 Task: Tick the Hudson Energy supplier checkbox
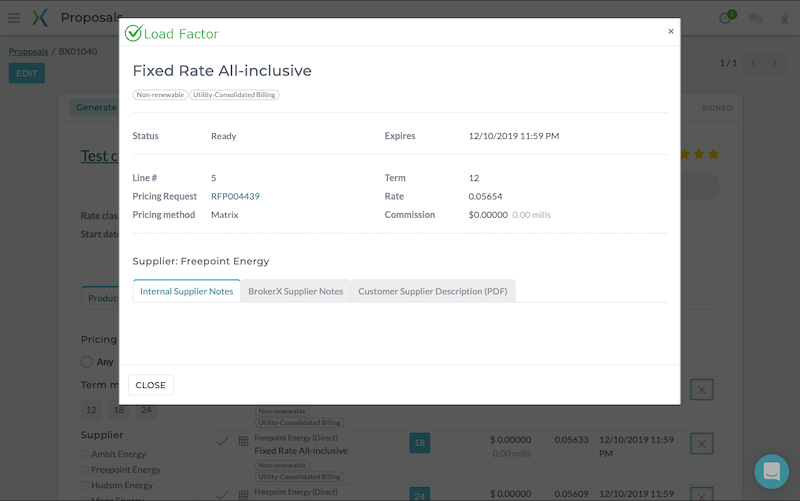pos(85,485)
